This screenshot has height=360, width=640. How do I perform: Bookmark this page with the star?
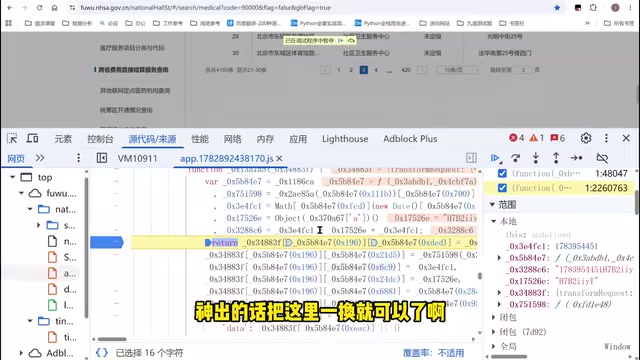coord(557,8)
